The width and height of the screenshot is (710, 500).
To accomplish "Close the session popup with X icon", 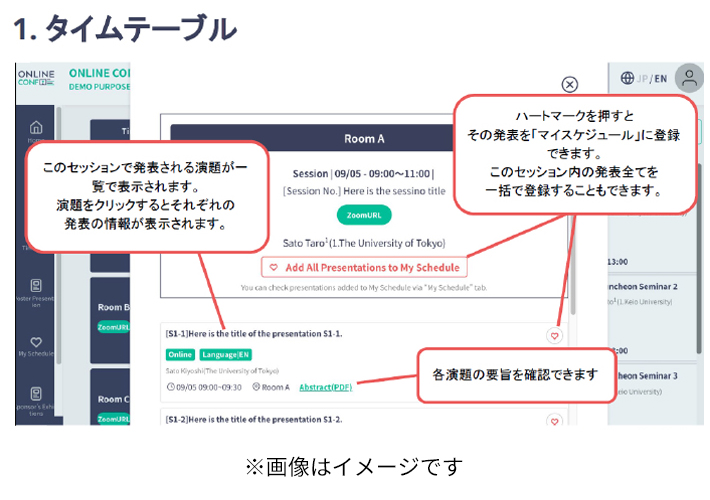I will tap(570, 84).
